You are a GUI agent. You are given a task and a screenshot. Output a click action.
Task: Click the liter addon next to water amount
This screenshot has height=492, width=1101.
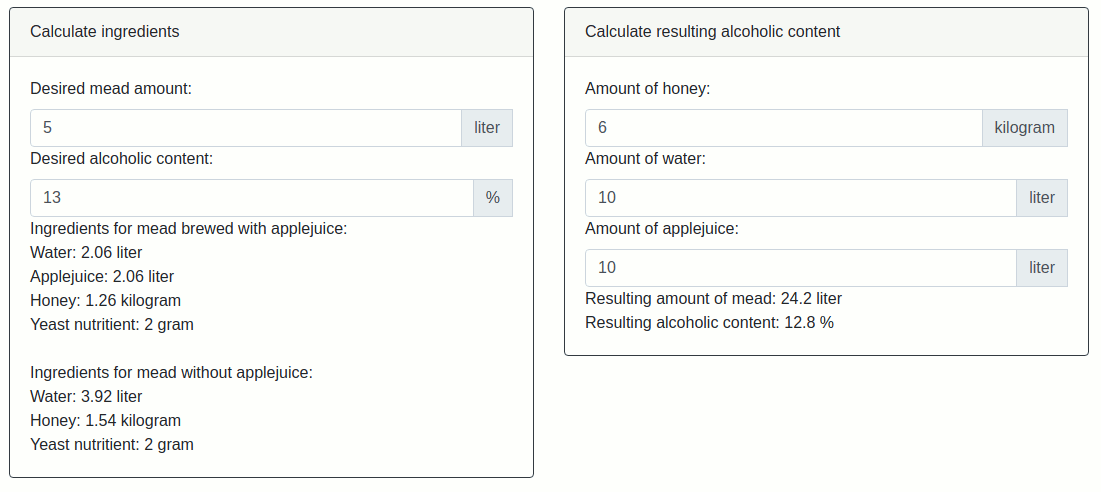(1042, 198)
